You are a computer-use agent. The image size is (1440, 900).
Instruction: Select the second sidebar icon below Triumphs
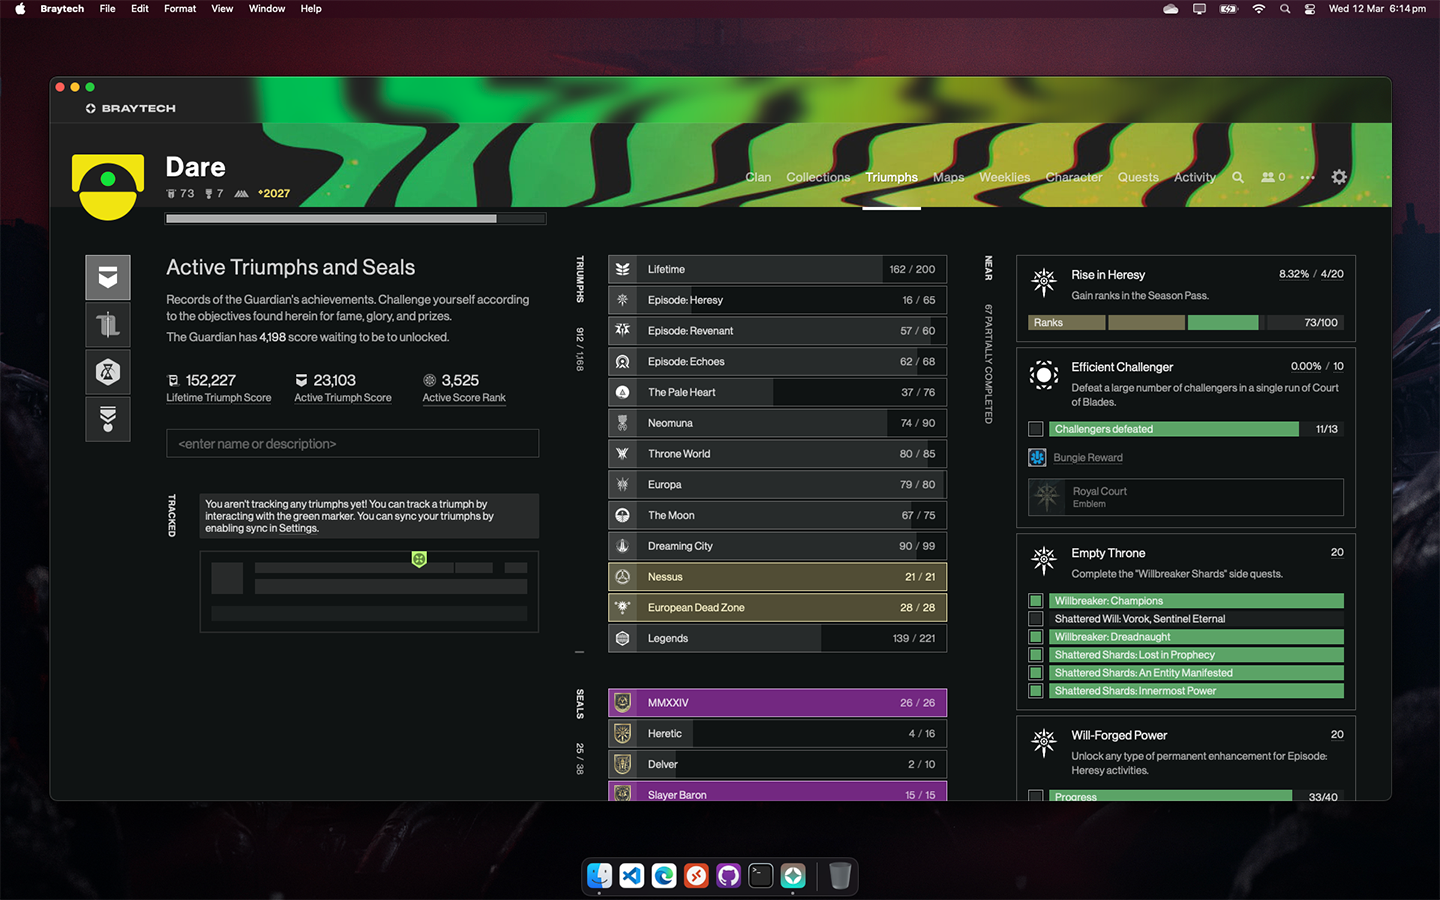108,325
